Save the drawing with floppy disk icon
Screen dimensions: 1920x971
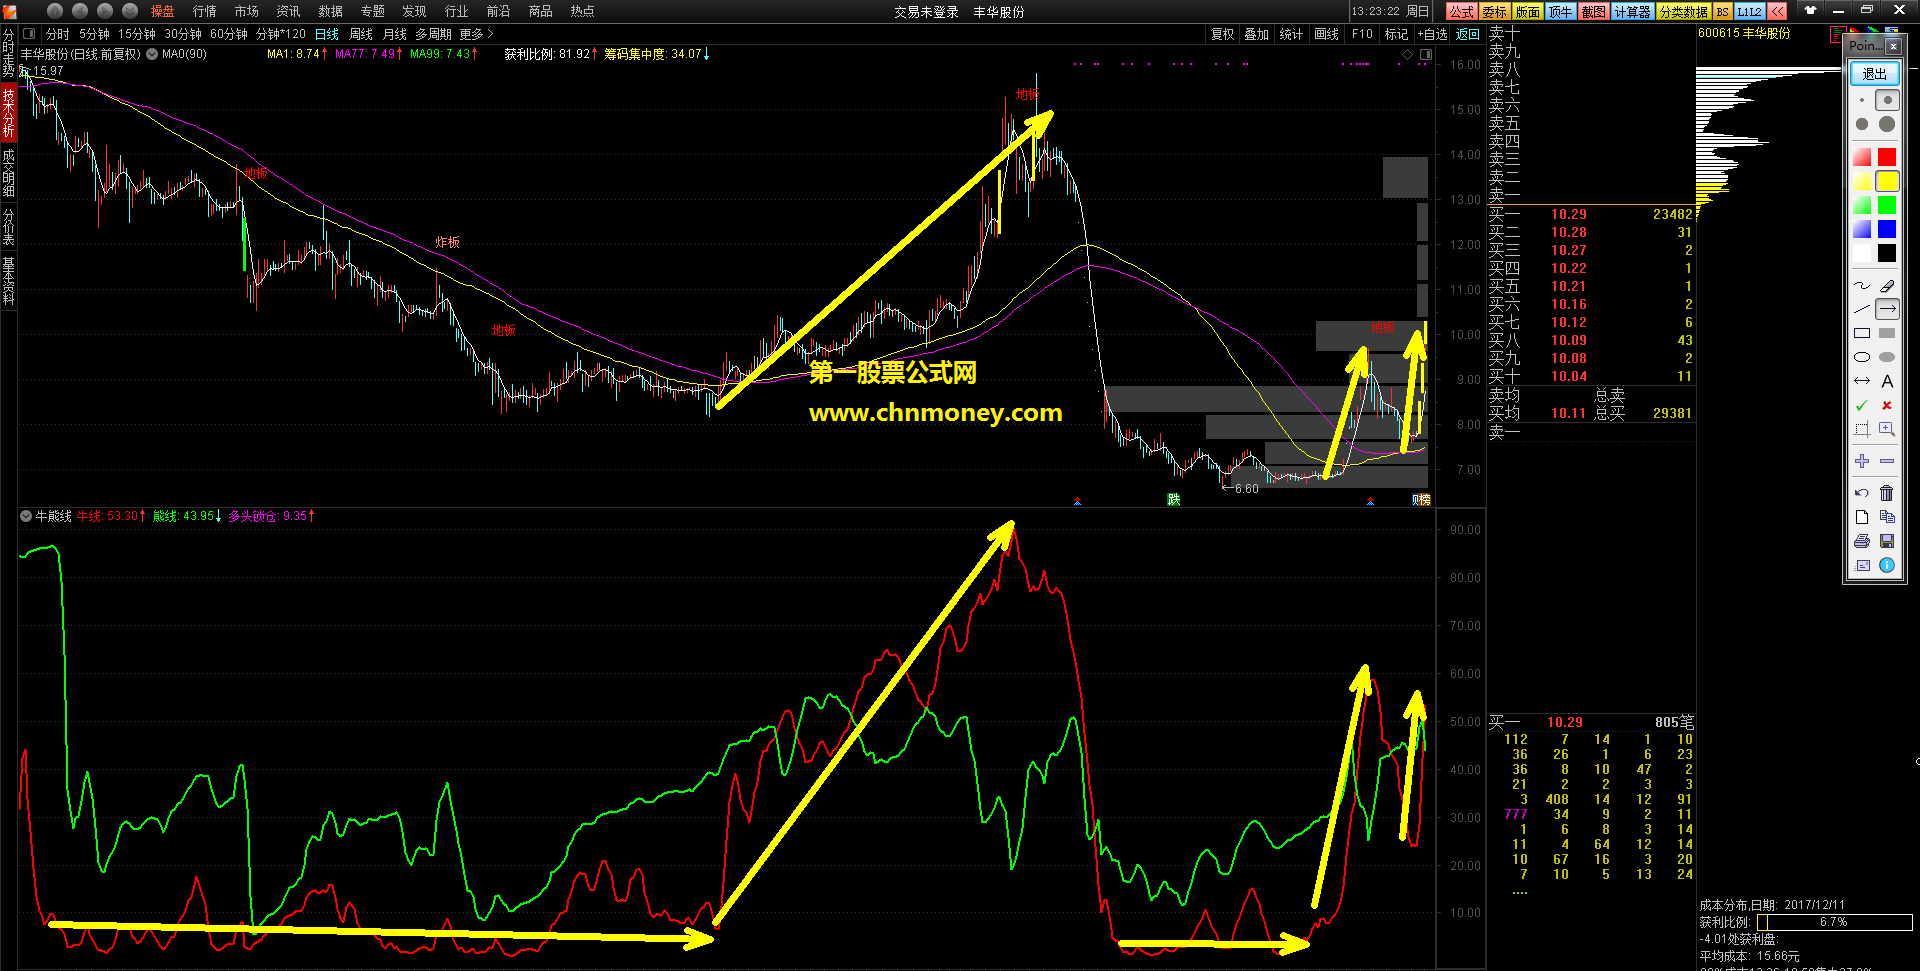[1887, 541]
